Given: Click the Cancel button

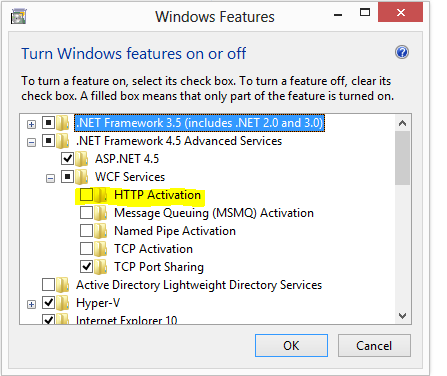Looking at the screenshot, I should [x=374, y=346].
